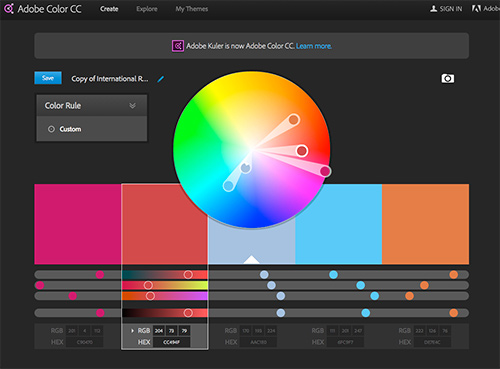Click the RGB field showing 170
The width and height of the screenshot is (500, 369).
coord(246,331)
